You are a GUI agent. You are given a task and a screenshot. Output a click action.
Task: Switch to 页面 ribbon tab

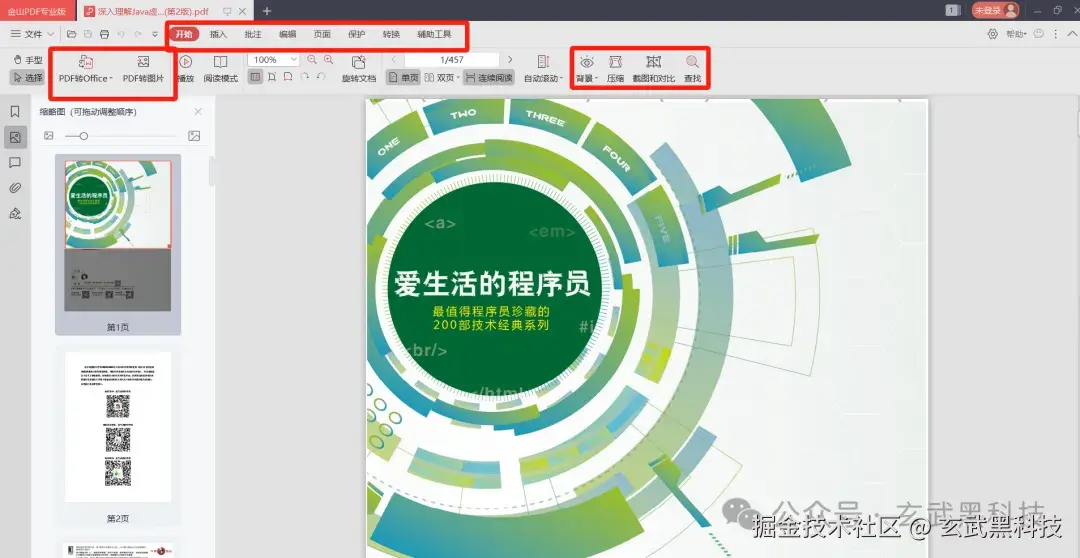click(322, 34)
